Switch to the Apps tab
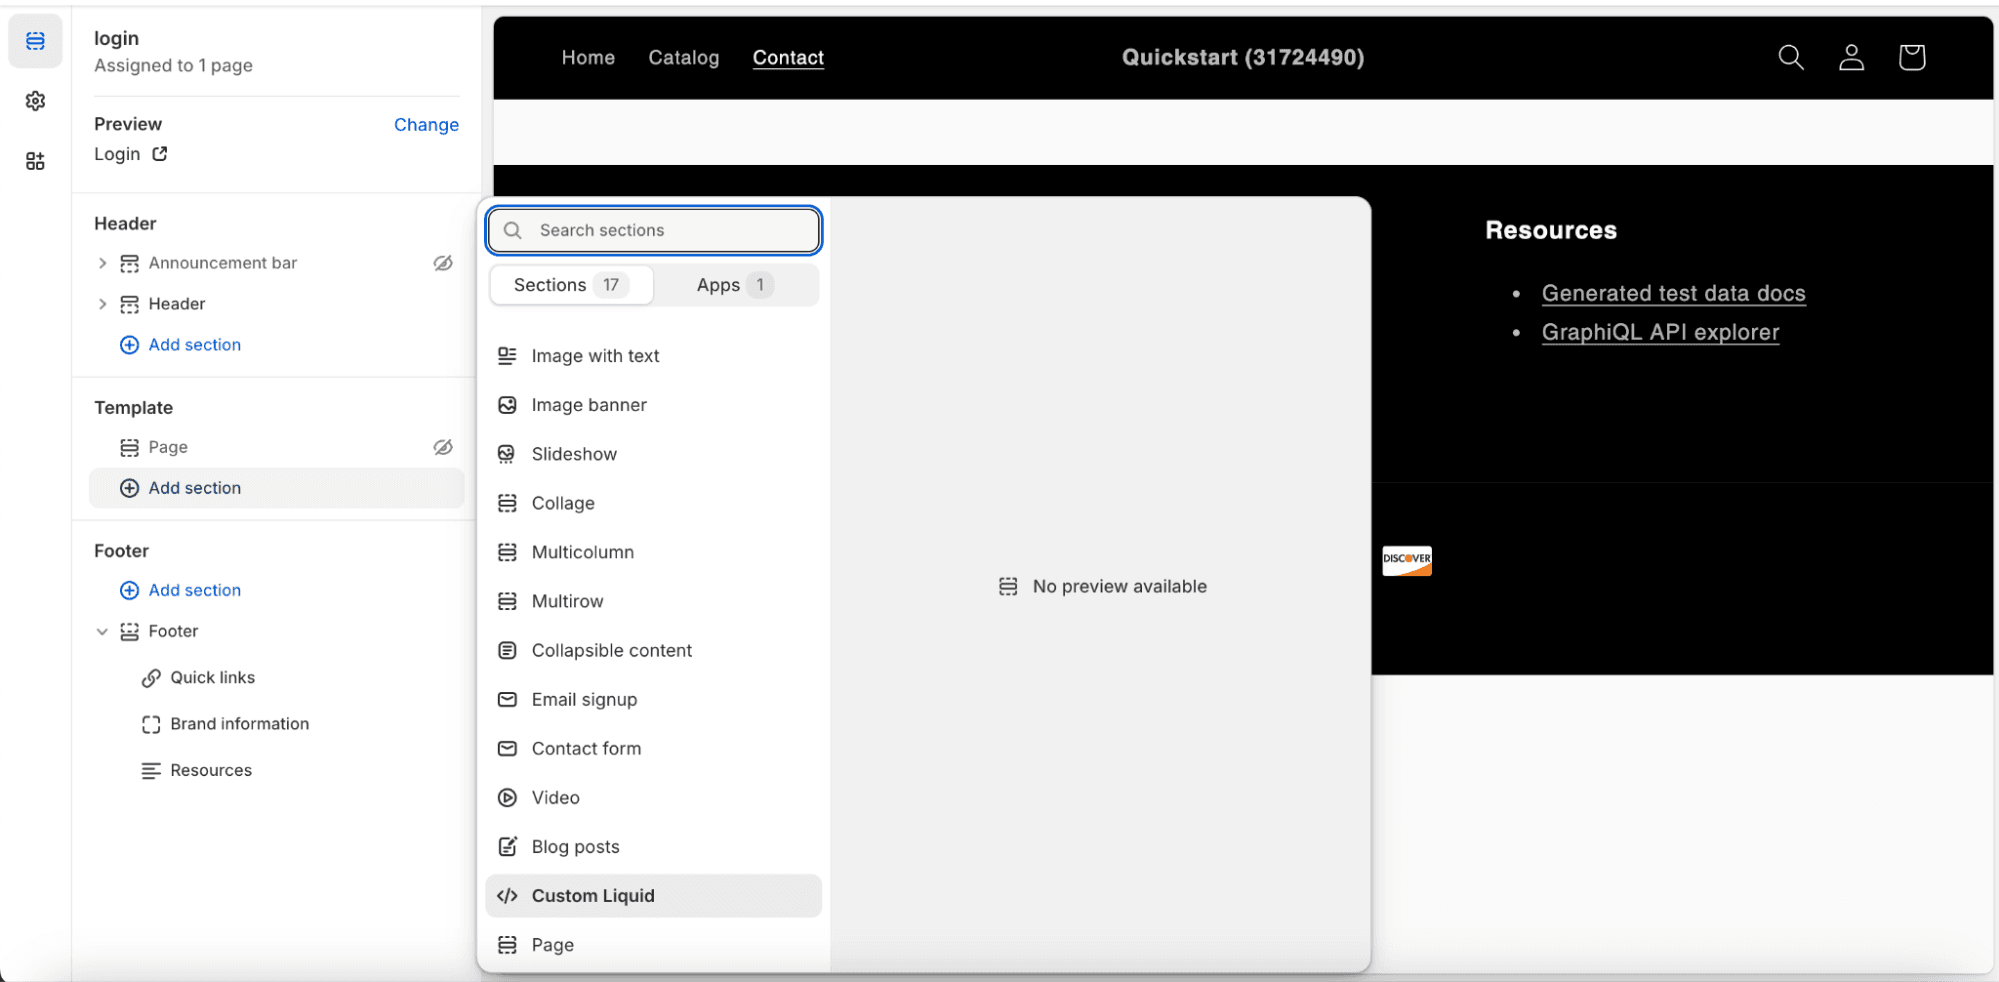This screenshot has width=1999, height=982. pos(727,285)
